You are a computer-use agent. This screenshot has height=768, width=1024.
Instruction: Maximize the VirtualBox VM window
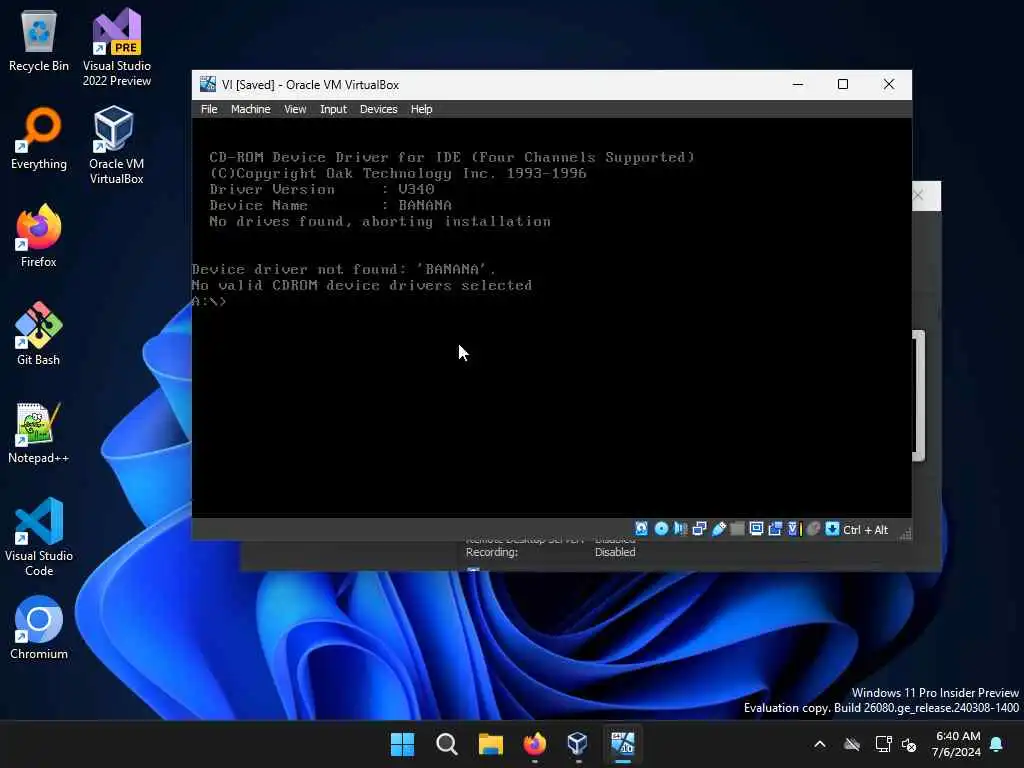pos(843,84)
